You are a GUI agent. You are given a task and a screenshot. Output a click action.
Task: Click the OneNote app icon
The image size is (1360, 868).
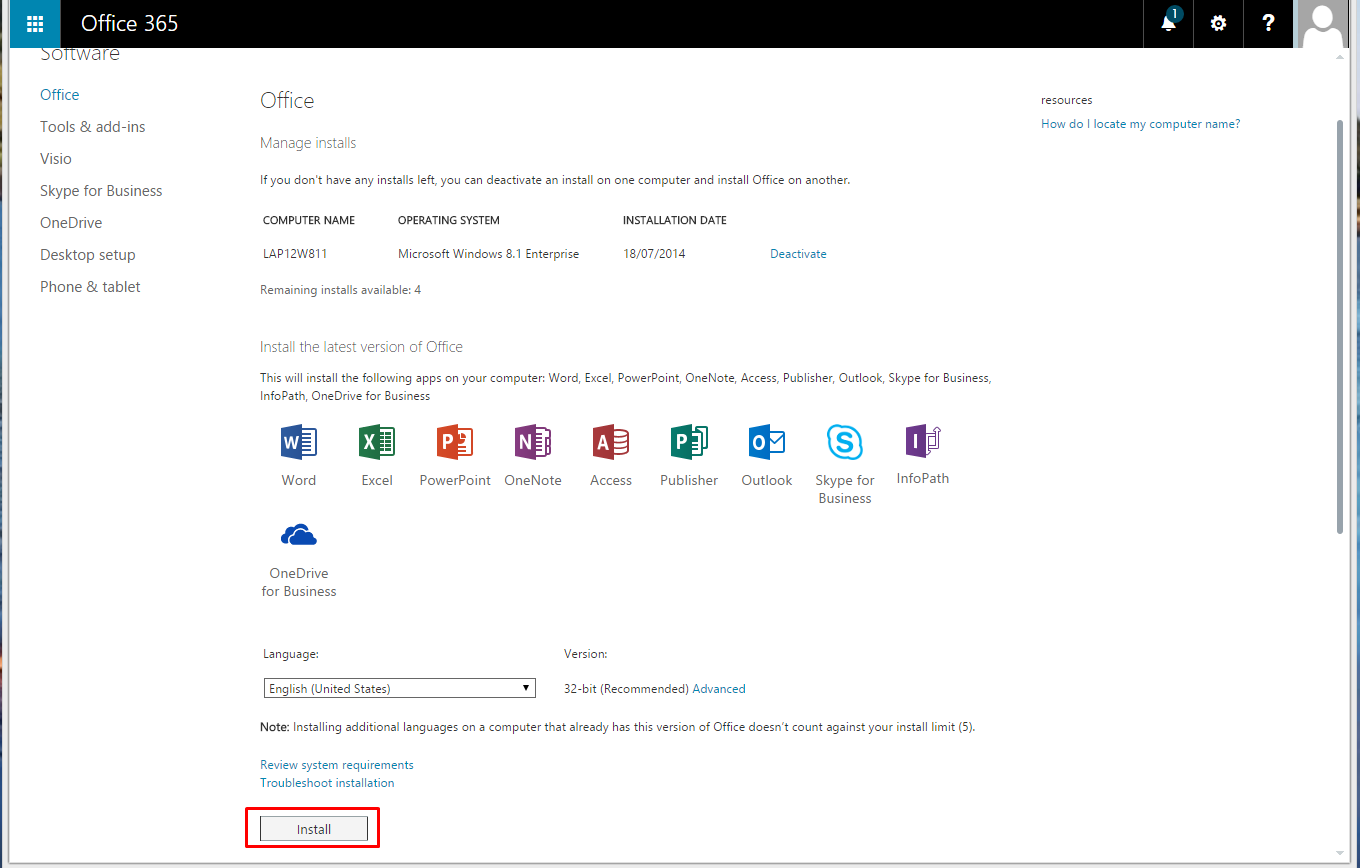[x=533, y=441]
